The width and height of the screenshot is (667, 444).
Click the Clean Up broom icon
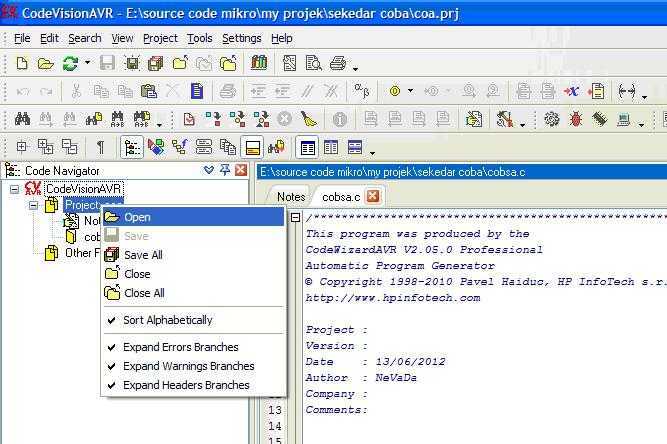(308, 119)
